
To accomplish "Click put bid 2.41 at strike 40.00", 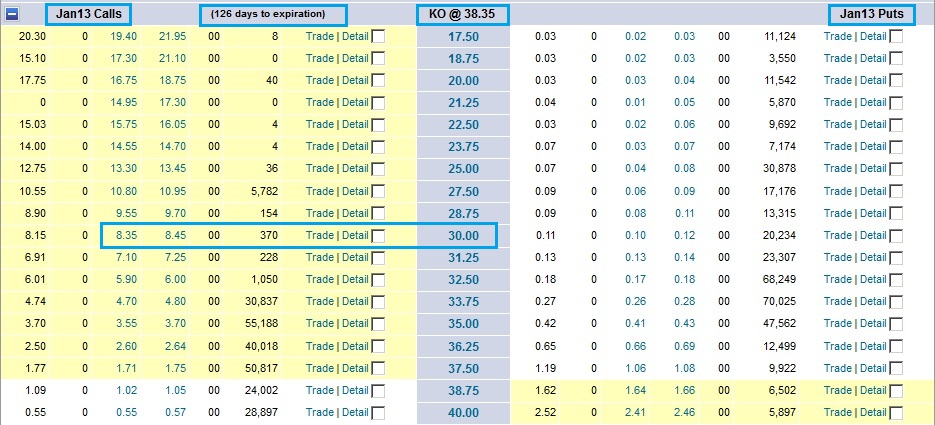I will point(636,412).
